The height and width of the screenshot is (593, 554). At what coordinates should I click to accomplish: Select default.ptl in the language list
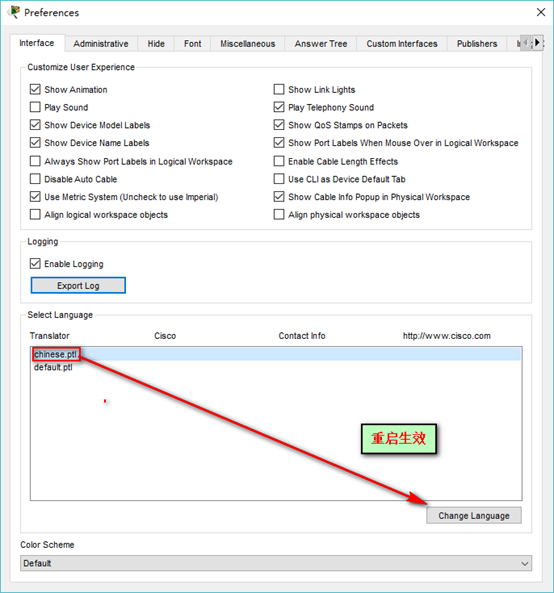(276, 368)
